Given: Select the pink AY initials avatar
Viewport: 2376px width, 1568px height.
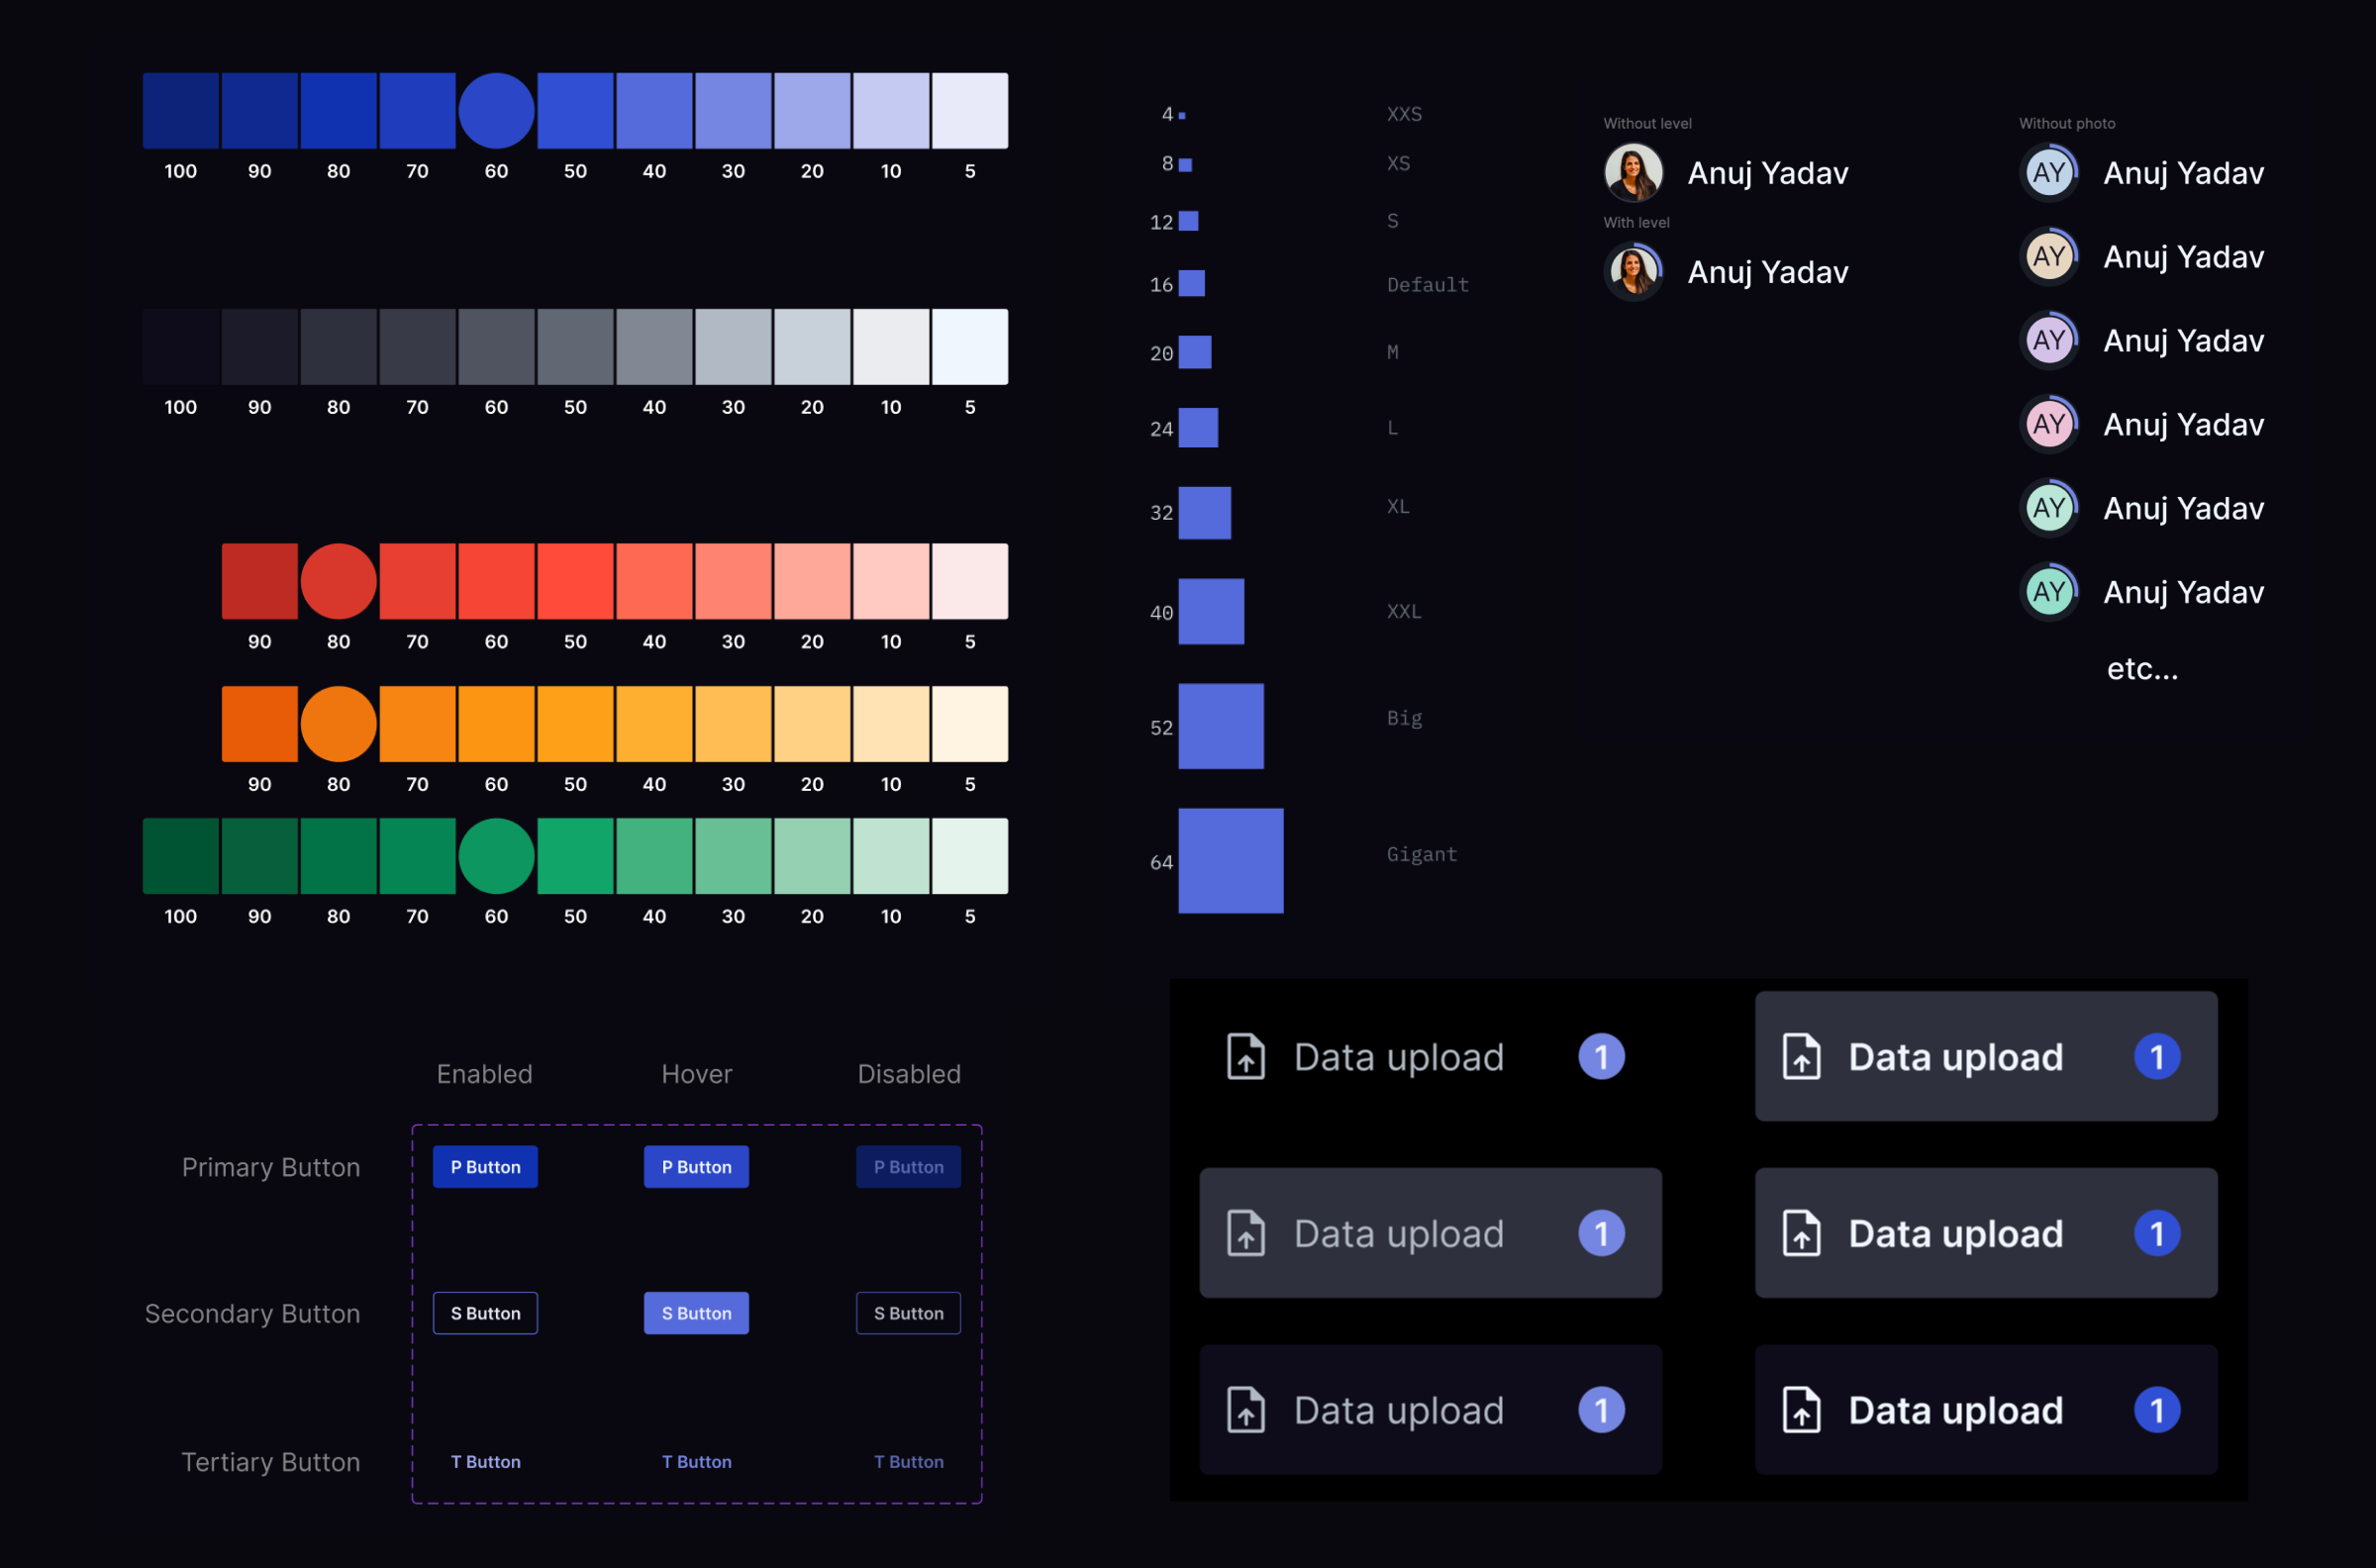Looking at the screenshot, I should [2049, 425].
